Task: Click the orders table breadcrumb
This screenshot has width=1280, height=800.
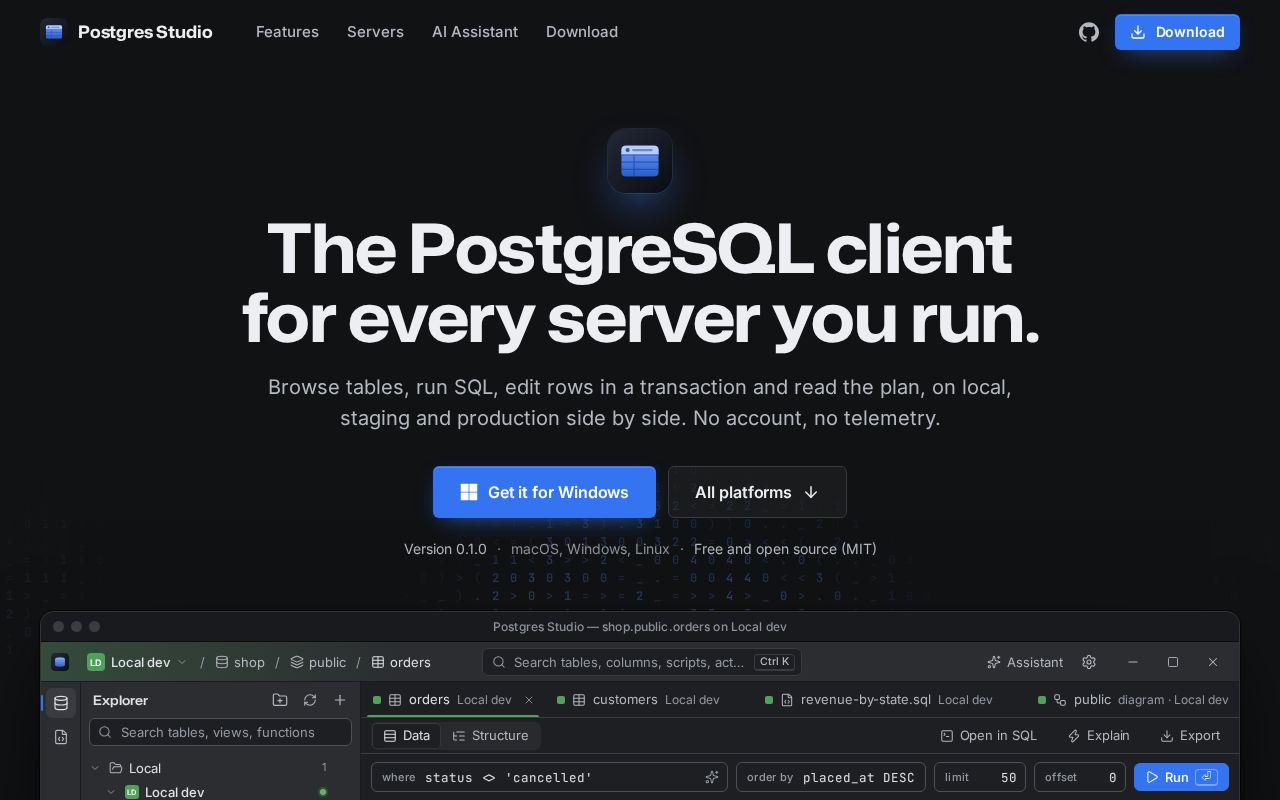Action: coord(401,662)
